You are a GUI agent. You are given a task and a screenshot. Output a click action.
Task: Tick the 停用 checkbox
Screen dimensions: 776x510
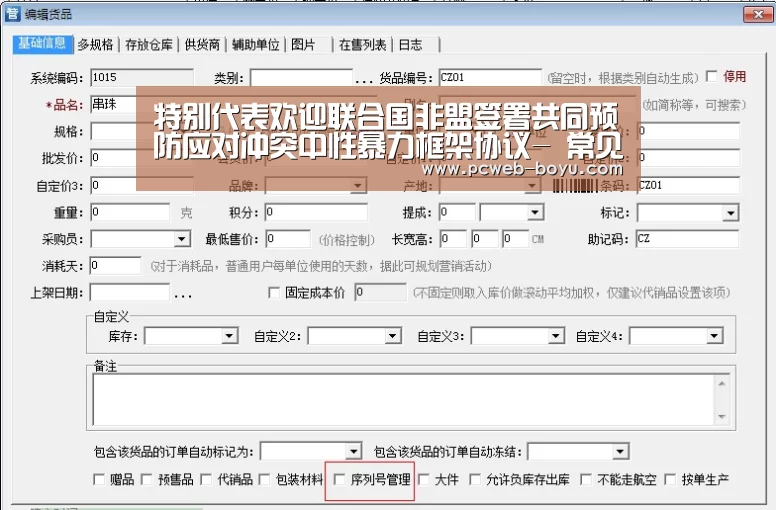pos(712,77)
